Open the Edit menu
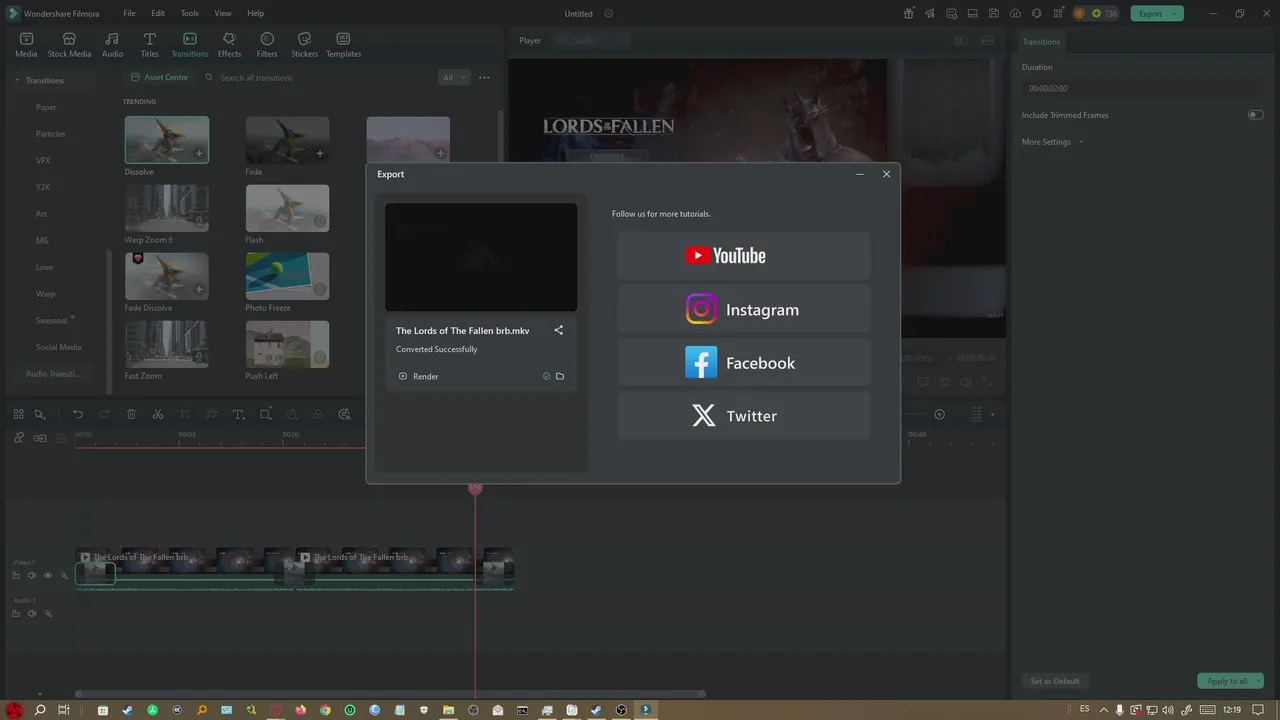The height and width of the screenshot is (720, 1280). 158,13
